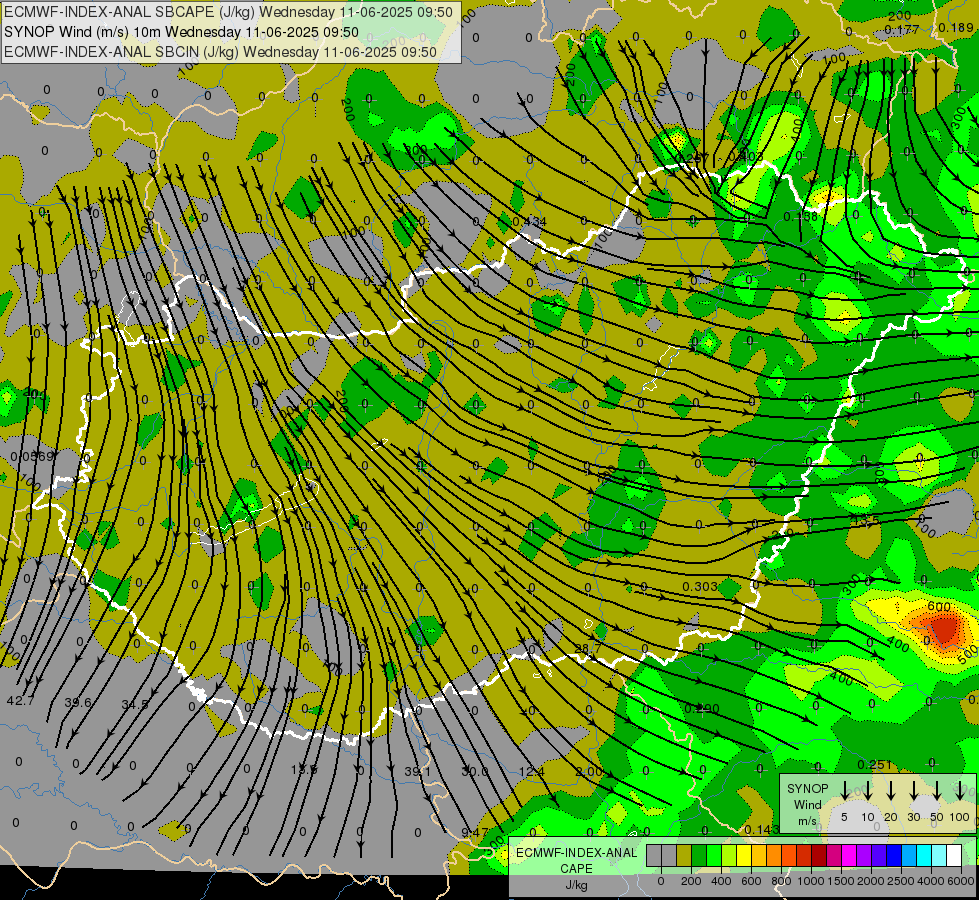
Task: Click the 20 m/s wind arrow in legend
Action: [x=891, y=790]
